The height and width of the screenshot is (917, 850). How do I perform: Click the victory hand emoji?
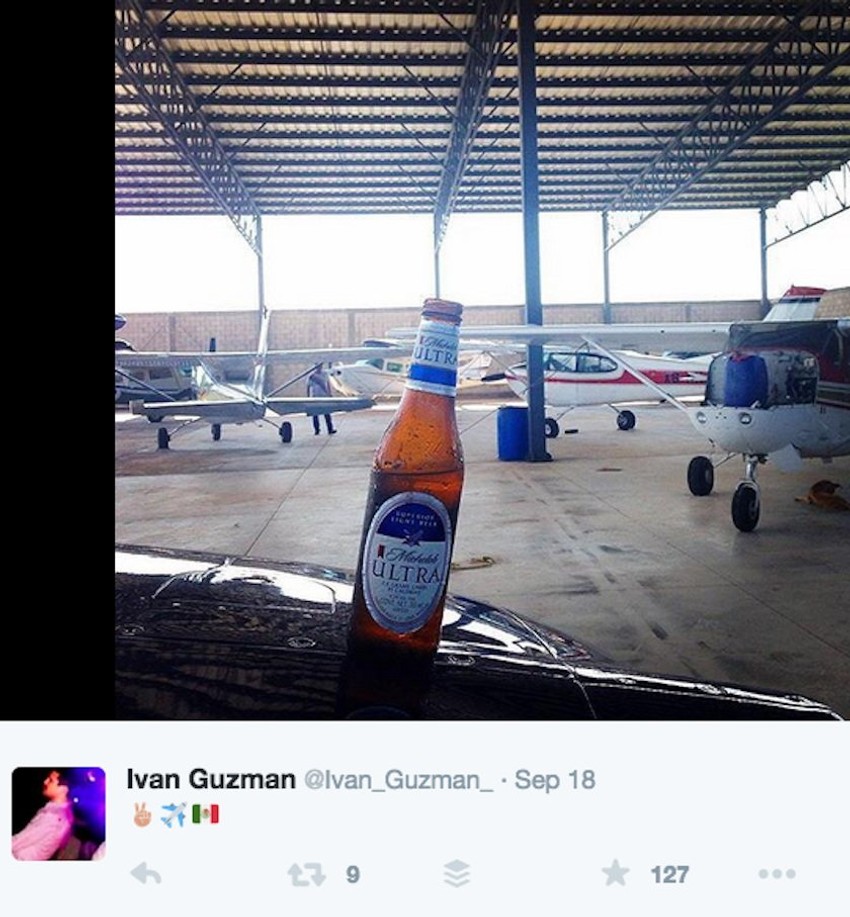142,814
